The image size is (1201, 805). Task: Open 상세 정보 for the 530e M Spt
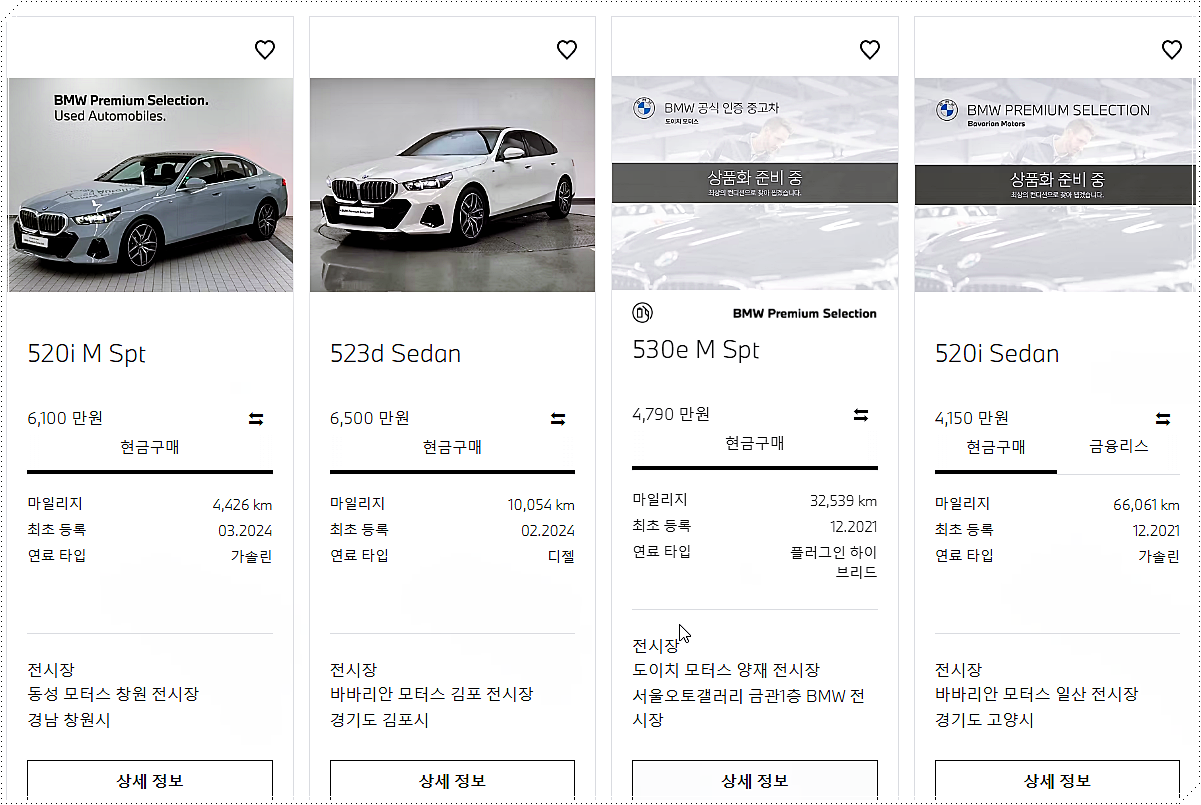pos(755,781)
